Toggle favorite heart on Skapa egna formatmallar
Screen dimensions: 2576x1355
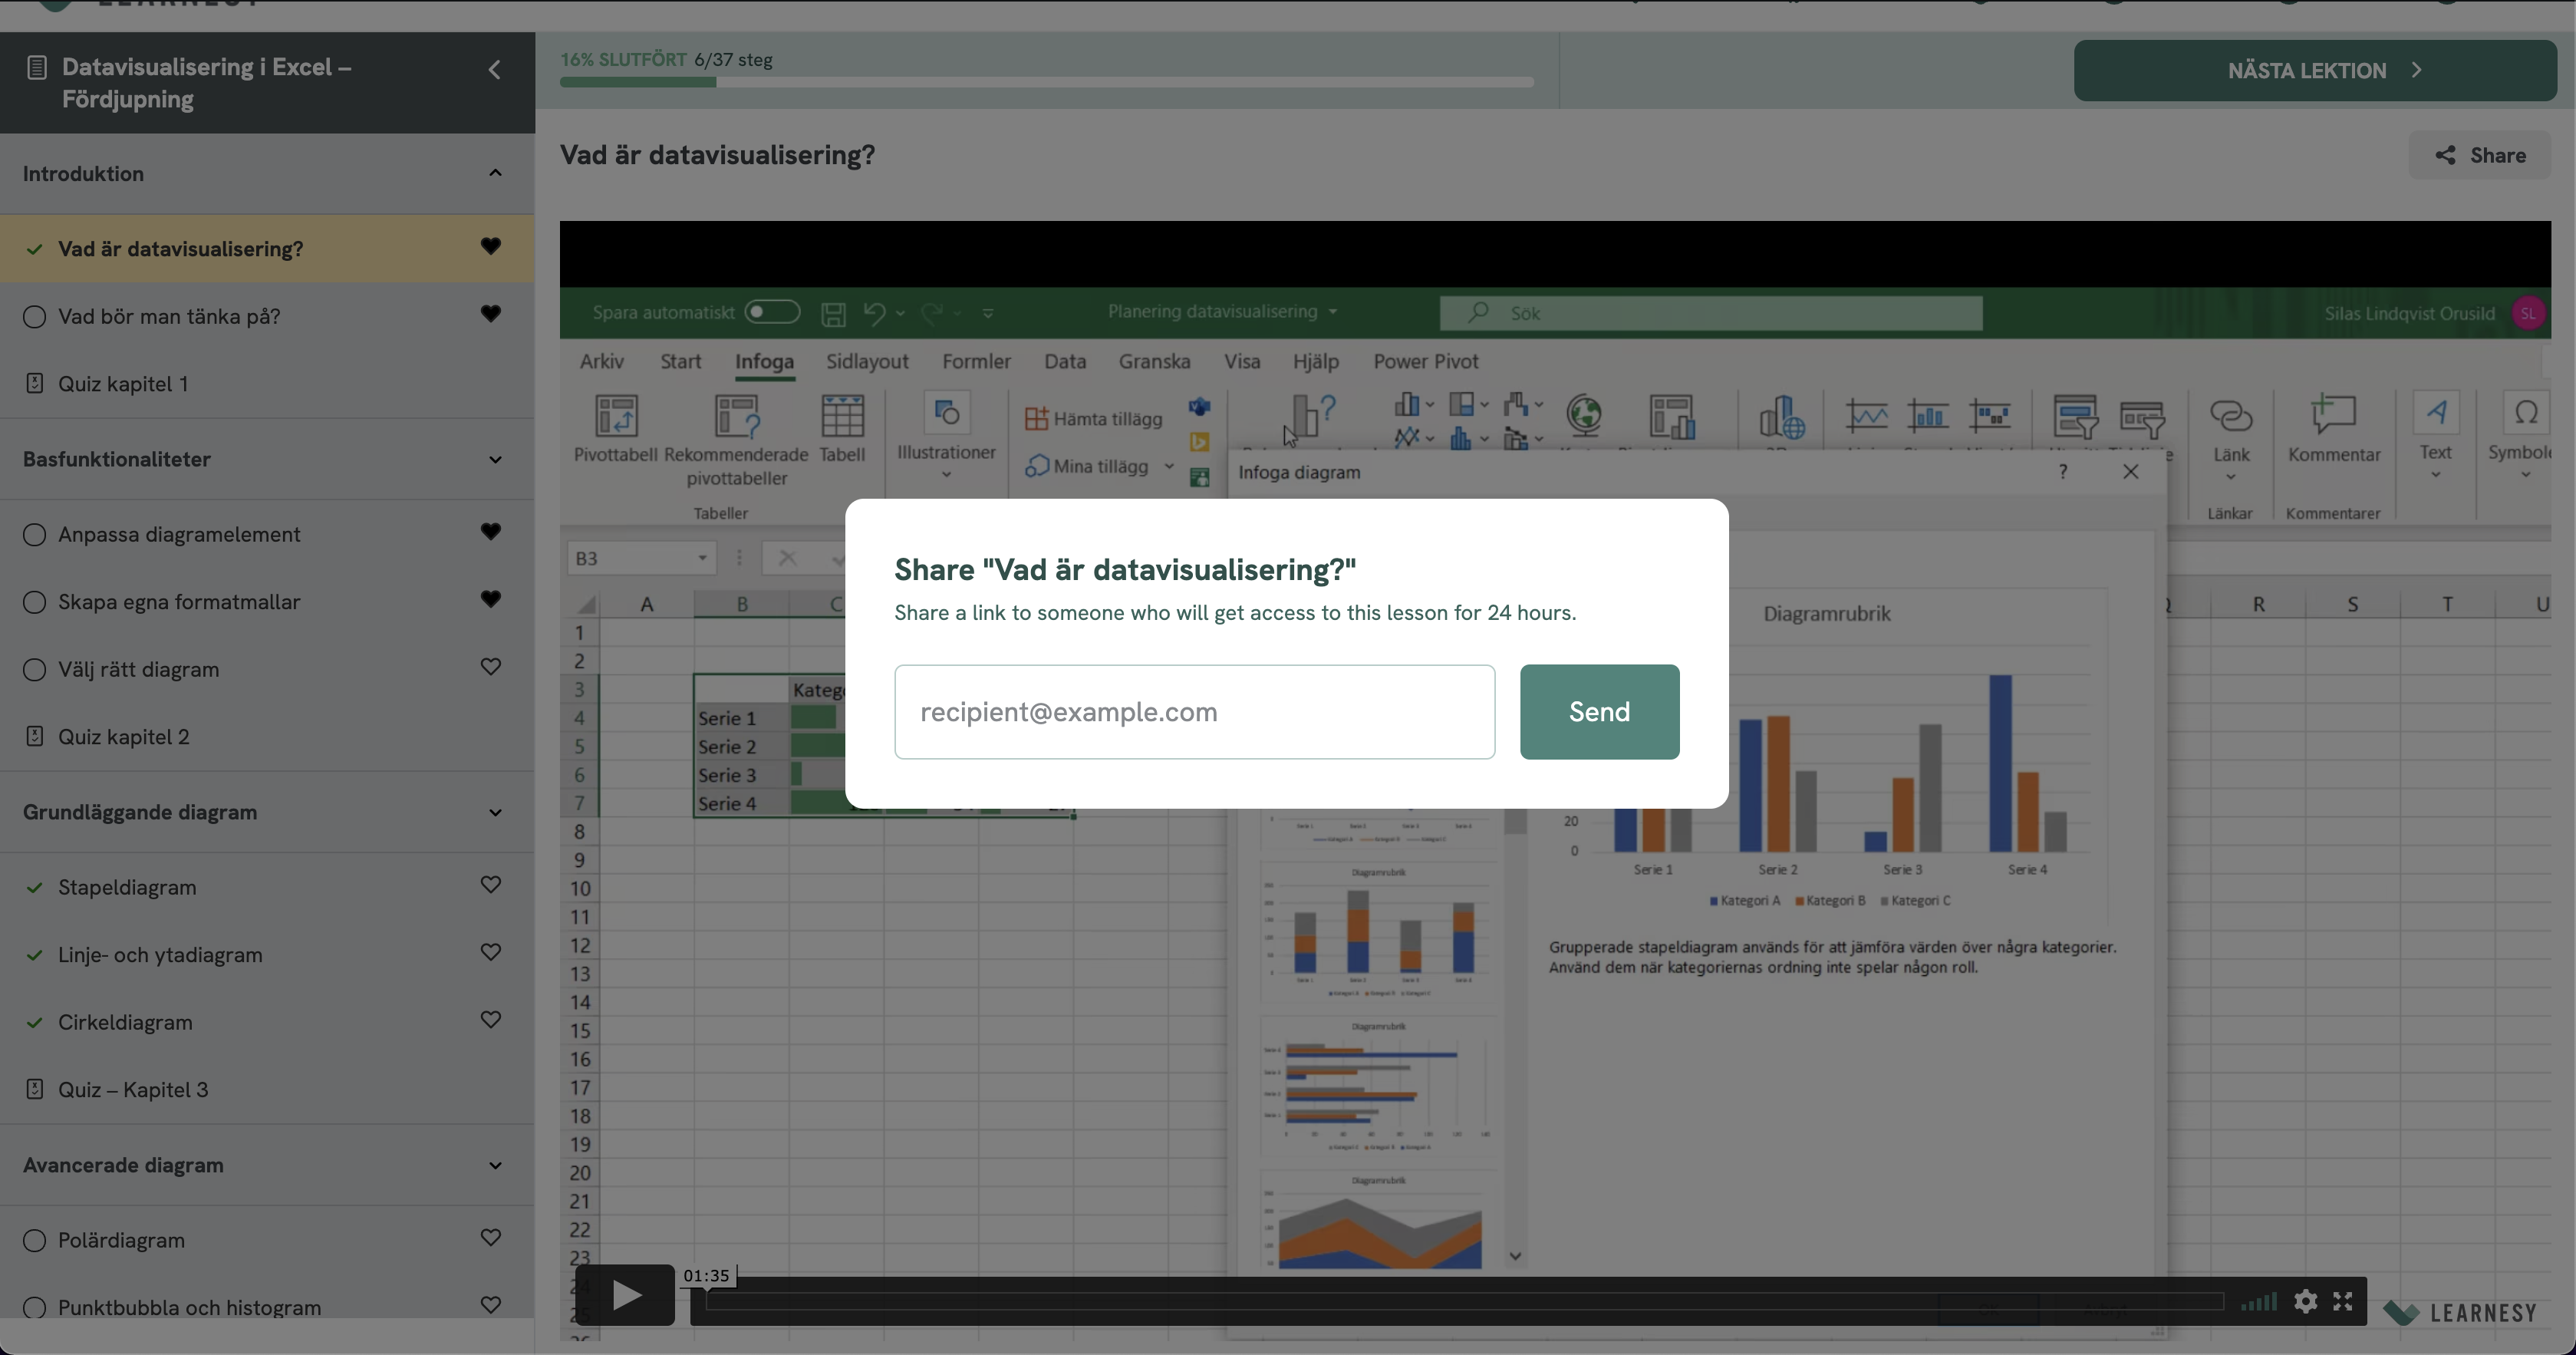click(490, 598)
